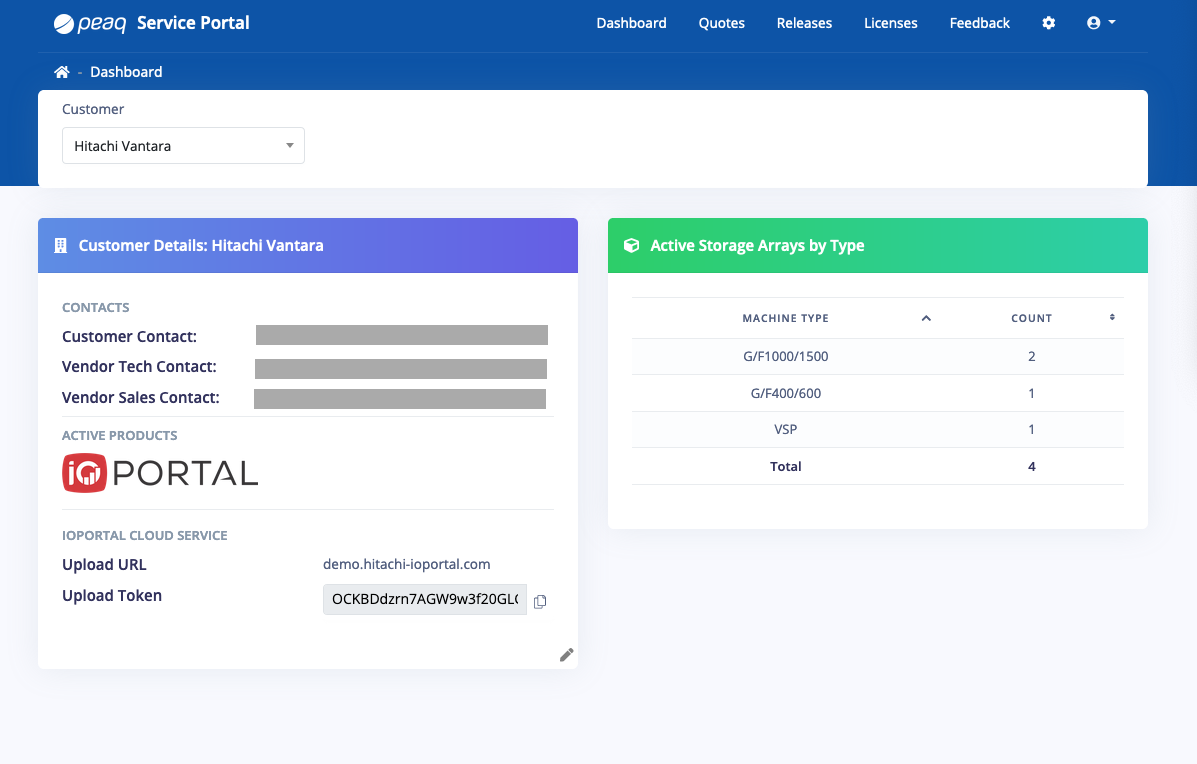Viewport: 1197px width, 764px height.
Task: Copy the Upload Token using the copy icon
Action: coord(540,601)
